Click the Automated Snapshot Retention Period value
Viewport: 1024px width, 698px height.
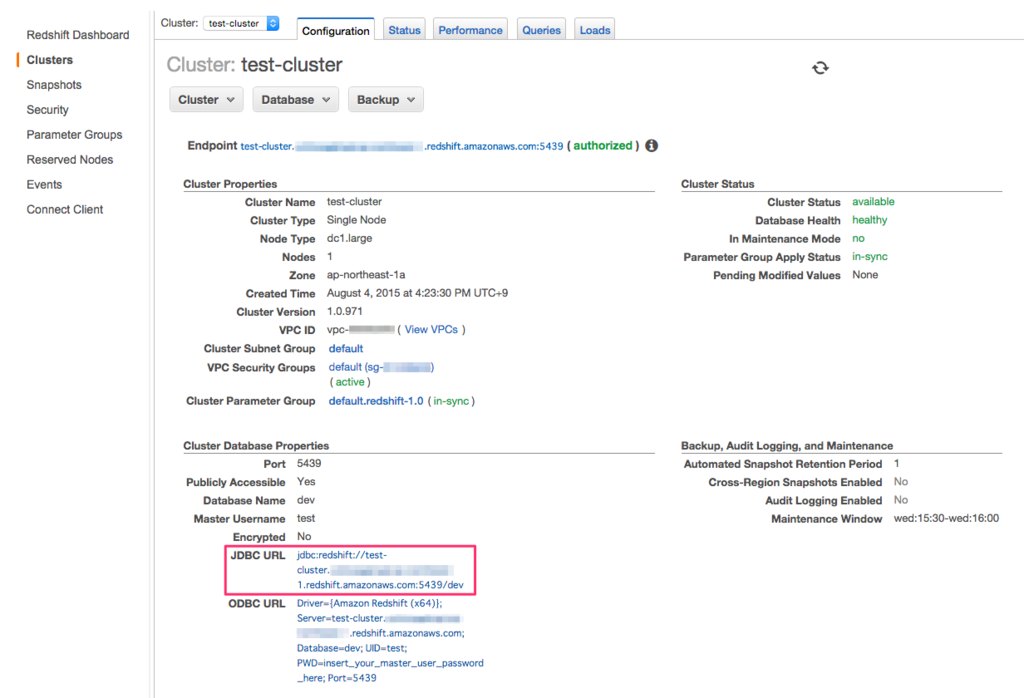click(x=897, y=464)
